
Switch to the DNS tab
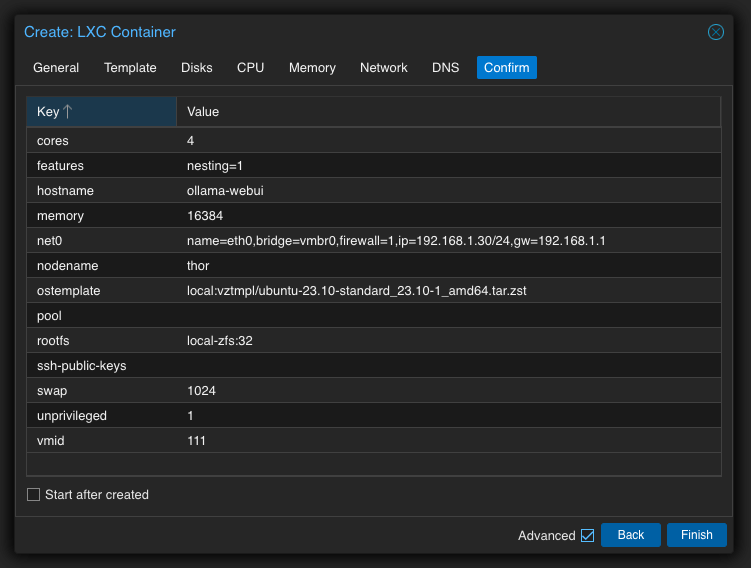coord(446,68)
